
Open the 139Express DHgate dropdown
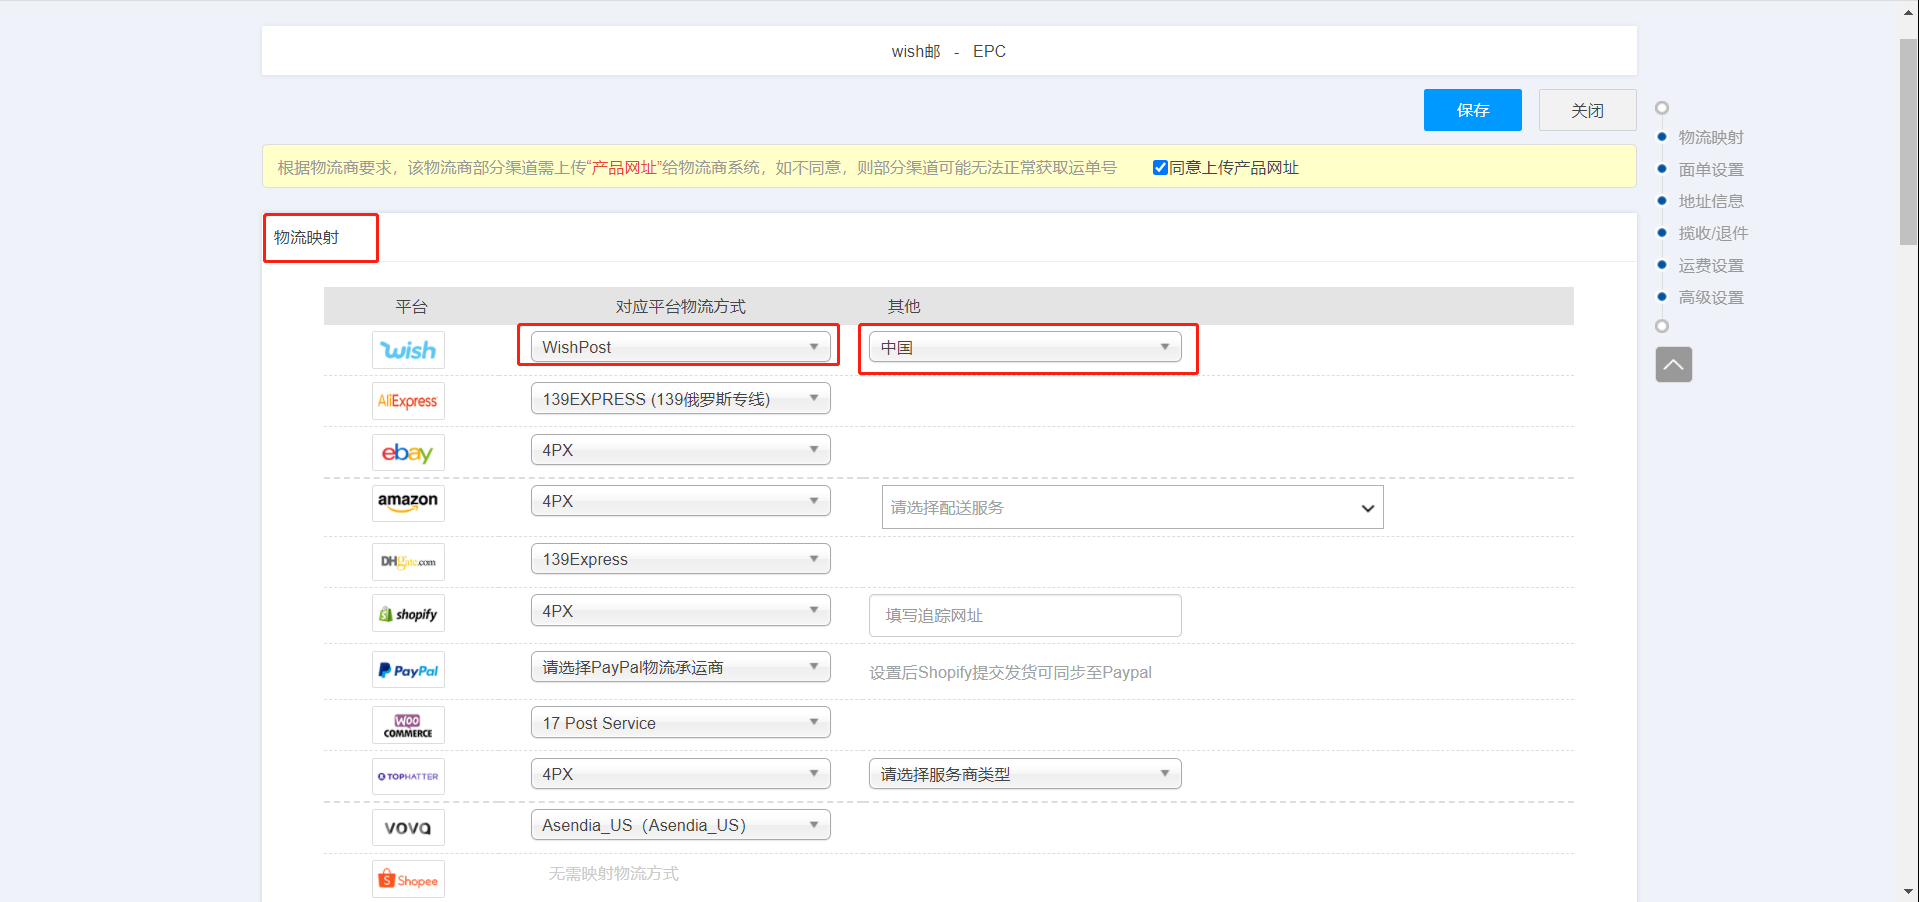(680, 559)
